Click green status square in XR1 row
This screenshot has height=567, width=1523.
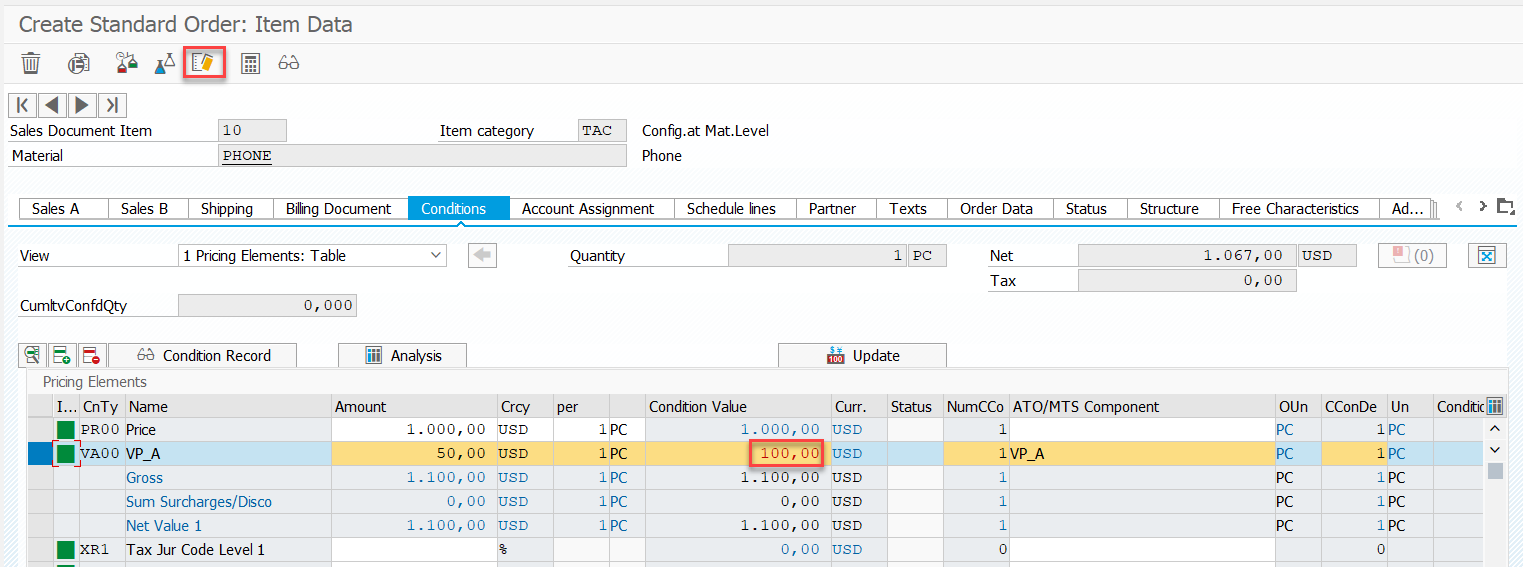click(66, 550)
